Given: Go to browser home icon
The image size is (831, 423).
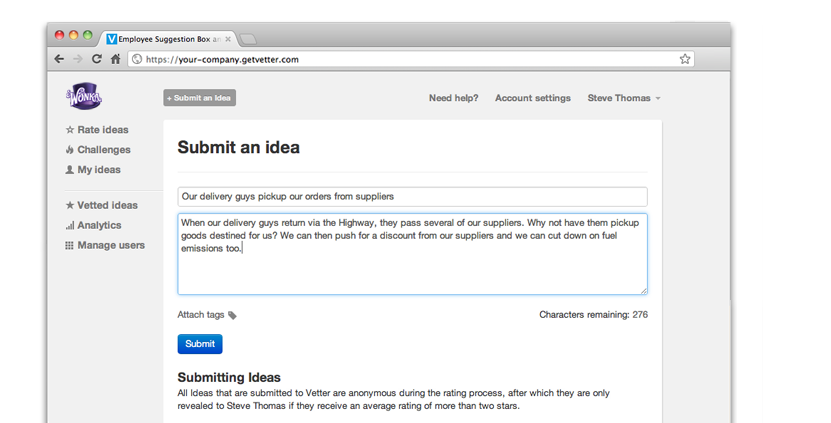Looking at the screenshot, I should pos(116,59).
